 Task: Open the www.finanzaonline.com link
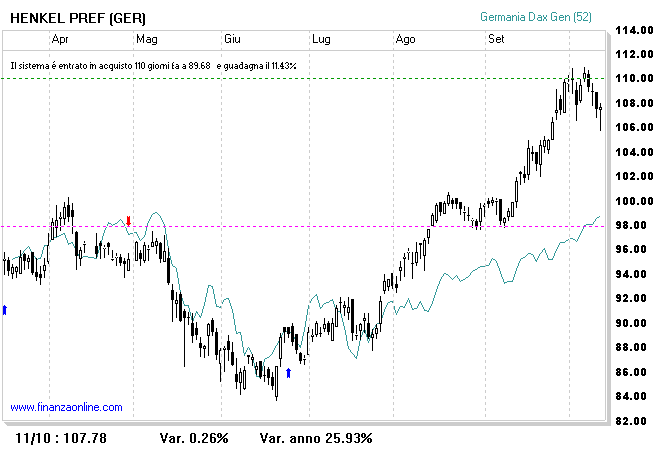click(x=66, y=407)
